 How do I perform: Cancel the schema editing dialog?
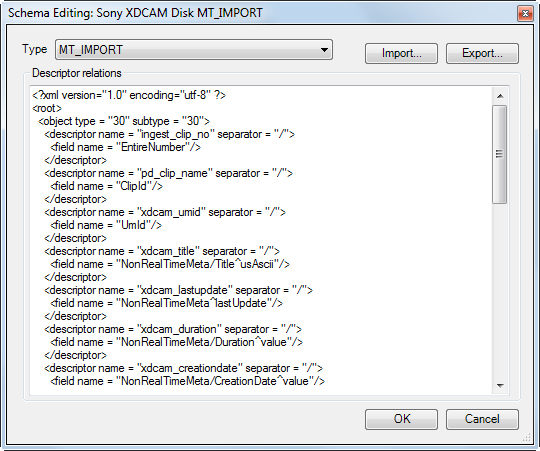coord(482,419)
